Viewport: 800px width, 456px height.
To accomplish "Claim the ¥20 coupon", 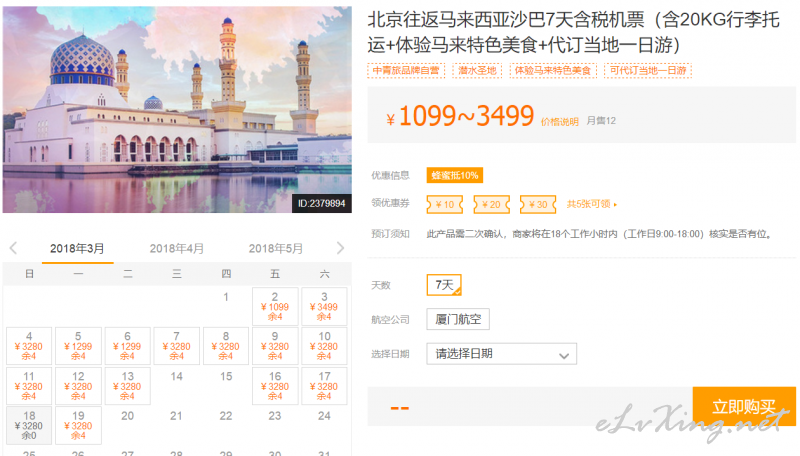I will (491, 205).
